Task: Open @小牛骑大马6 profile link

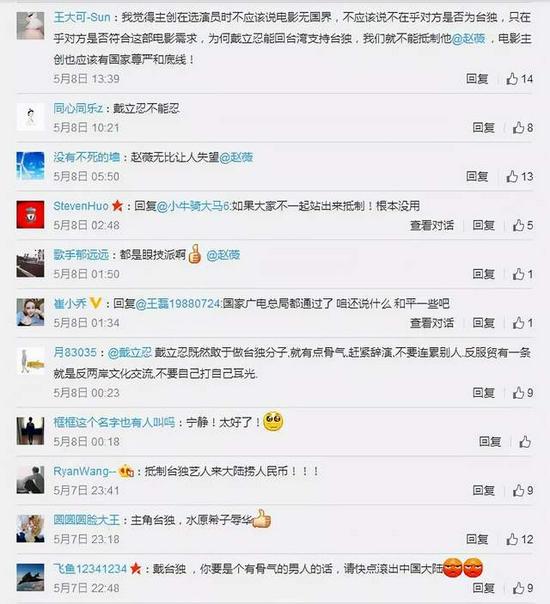Action: coord(193,206)
